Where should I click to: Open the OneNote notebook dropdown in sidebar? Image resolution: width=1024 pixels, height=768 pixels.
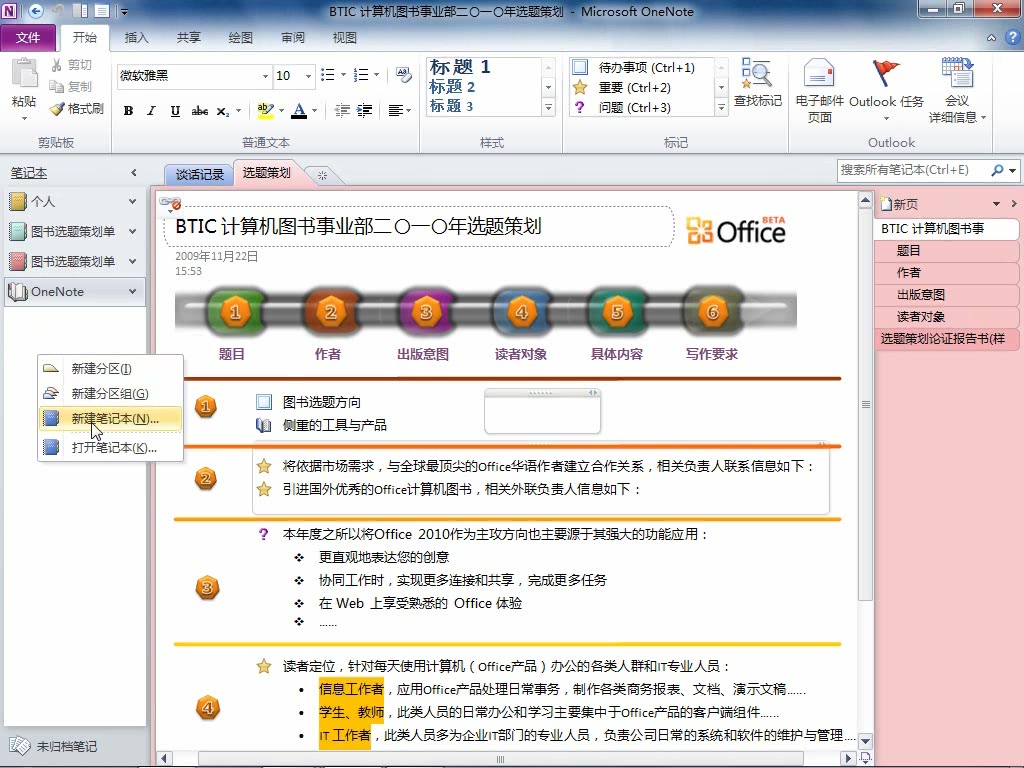135,291
